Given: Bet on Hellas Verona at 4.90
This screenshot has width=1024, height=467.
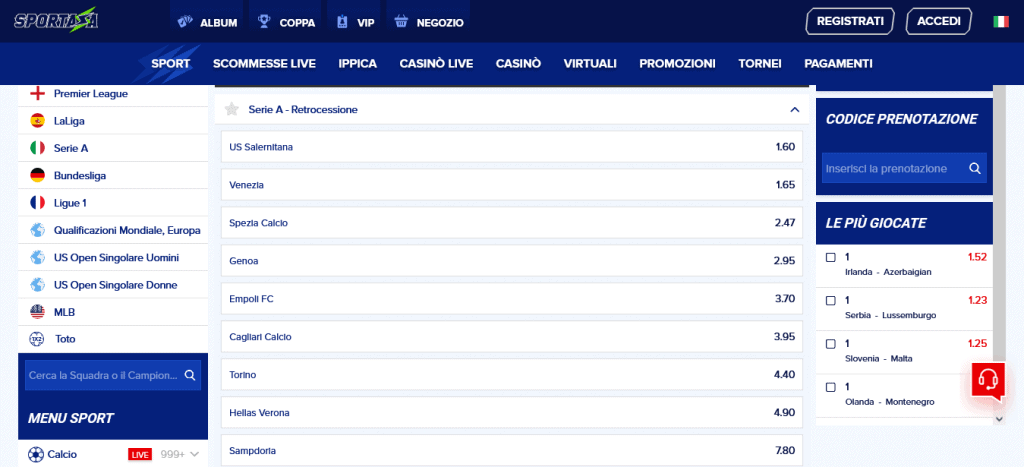Looking at the screenshot, I should [x=512, y=413].
